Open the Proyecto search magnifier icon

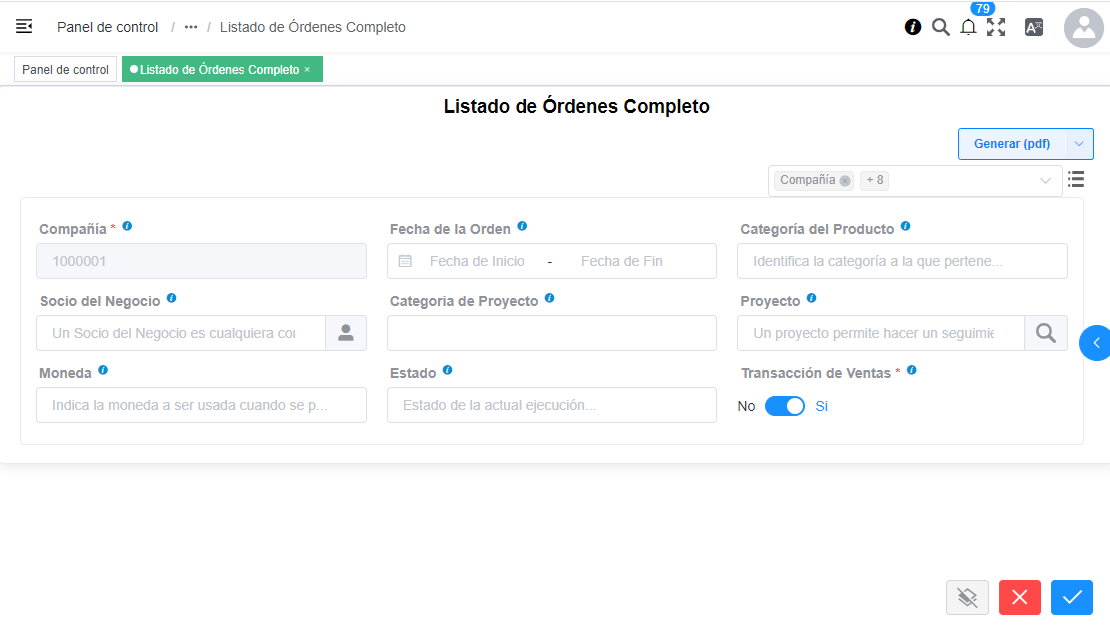click(x=1046, y=332)
